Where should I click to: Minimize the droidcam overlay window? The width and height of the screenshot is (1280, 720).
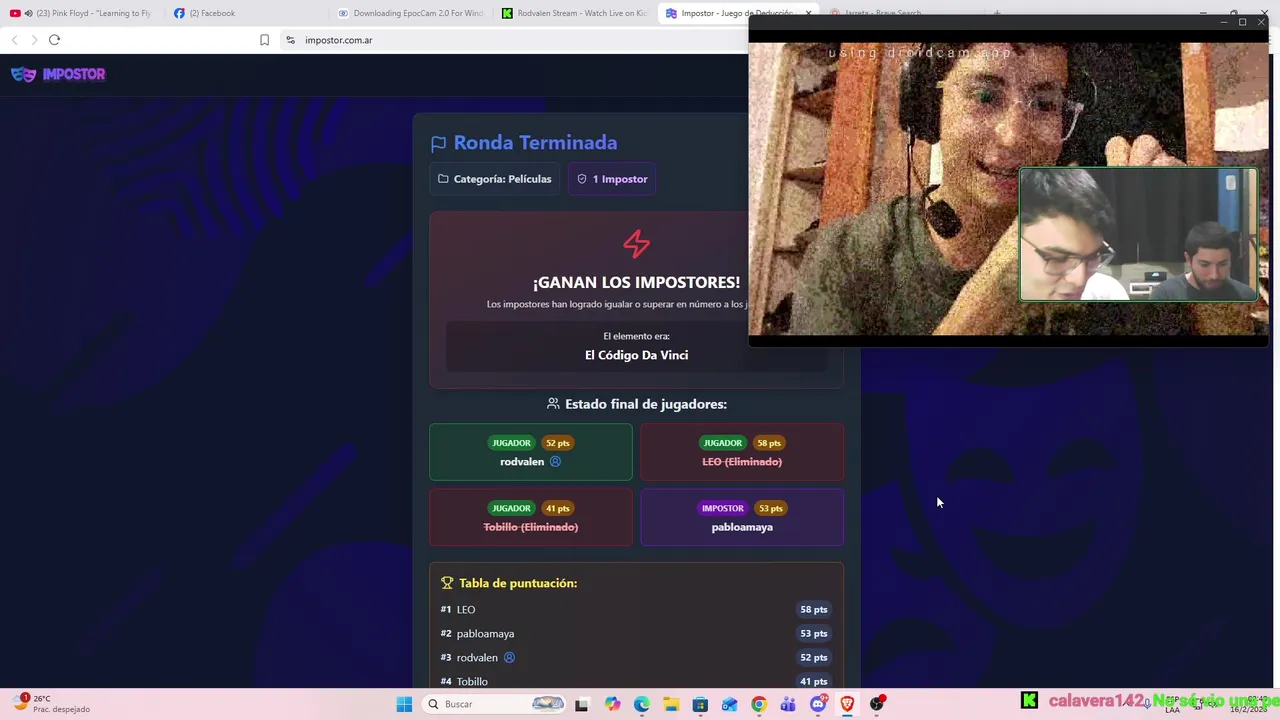[1224, 22]
